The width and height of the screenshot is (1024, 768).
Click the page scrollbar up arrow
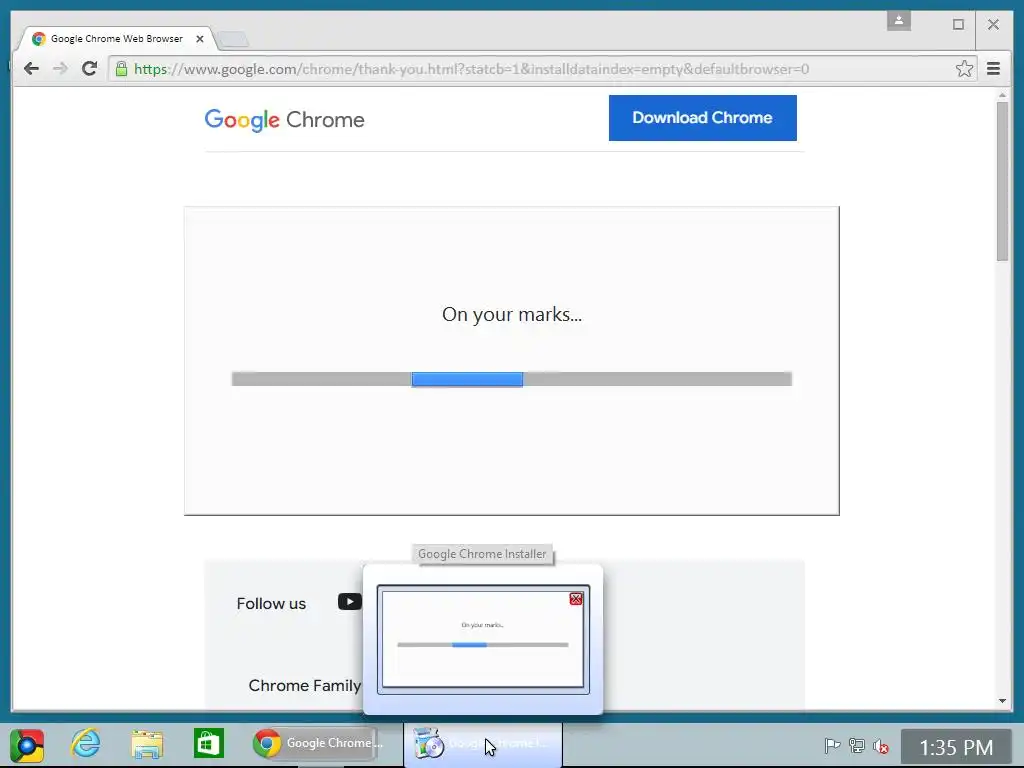coord(1002,95)
